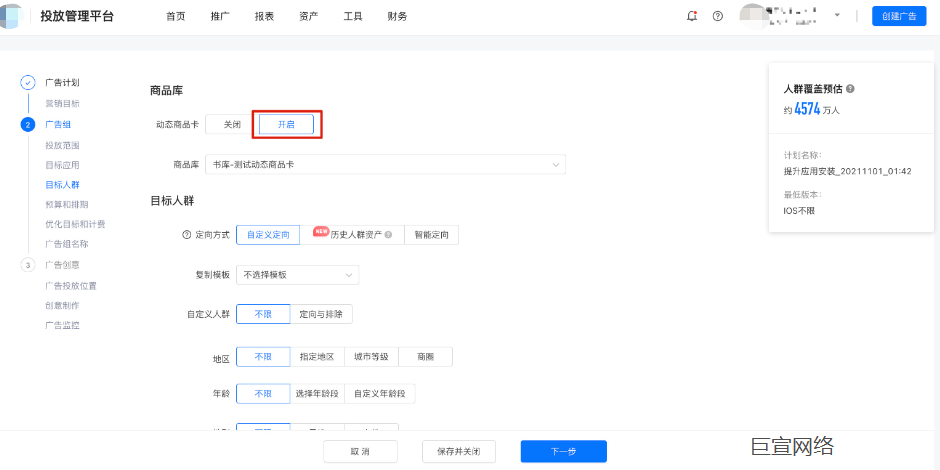The image size is (940, 470).
Task: Jump to 投放范围 in sidebar
Action: (x=62, y=145)
